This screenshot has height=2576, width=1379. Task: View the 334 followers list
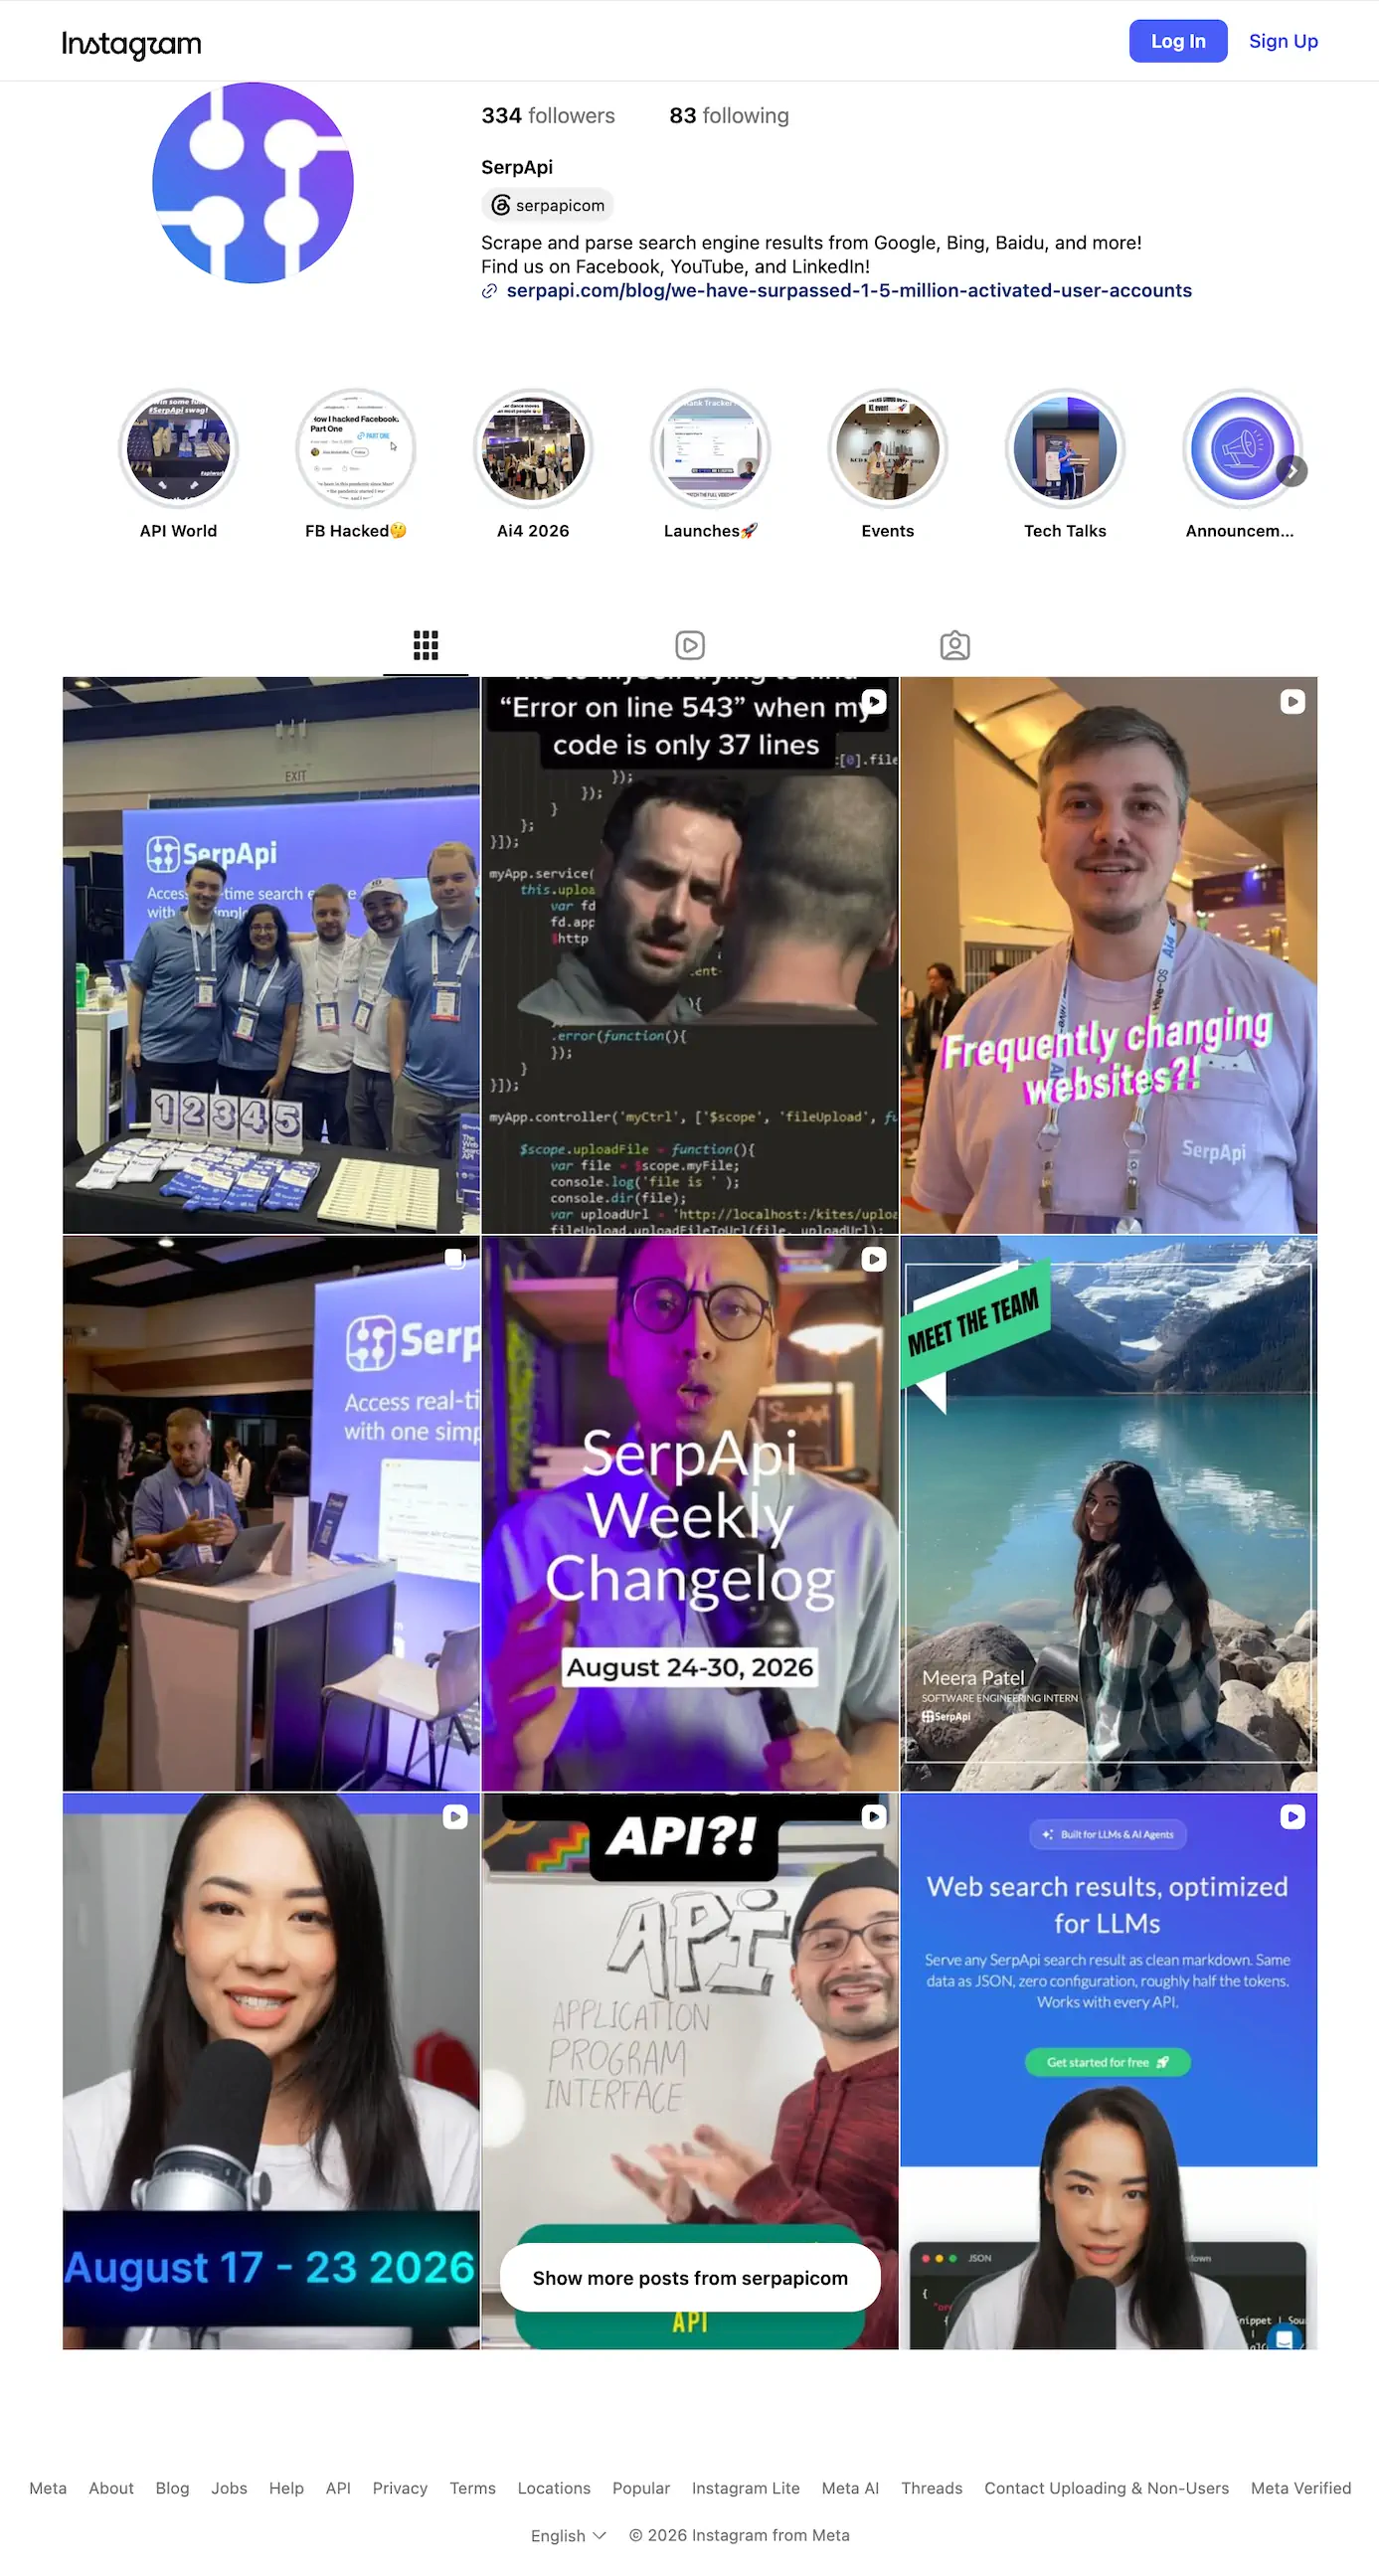tap(548, 116)
